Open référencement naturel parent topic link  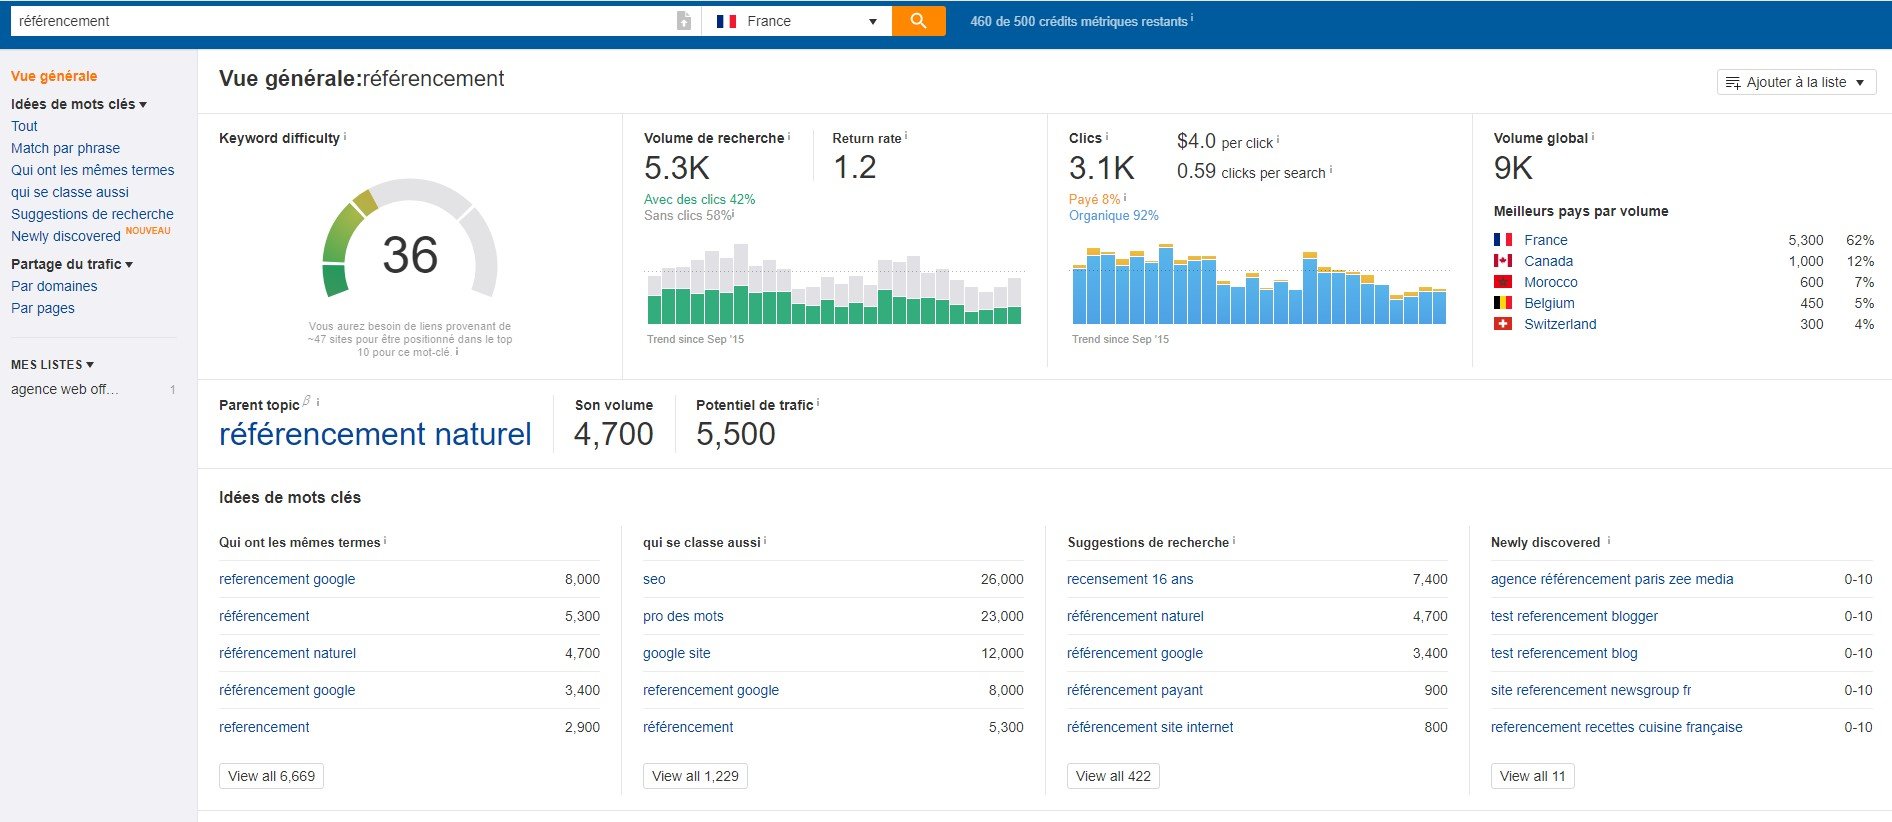coord(375,434)
